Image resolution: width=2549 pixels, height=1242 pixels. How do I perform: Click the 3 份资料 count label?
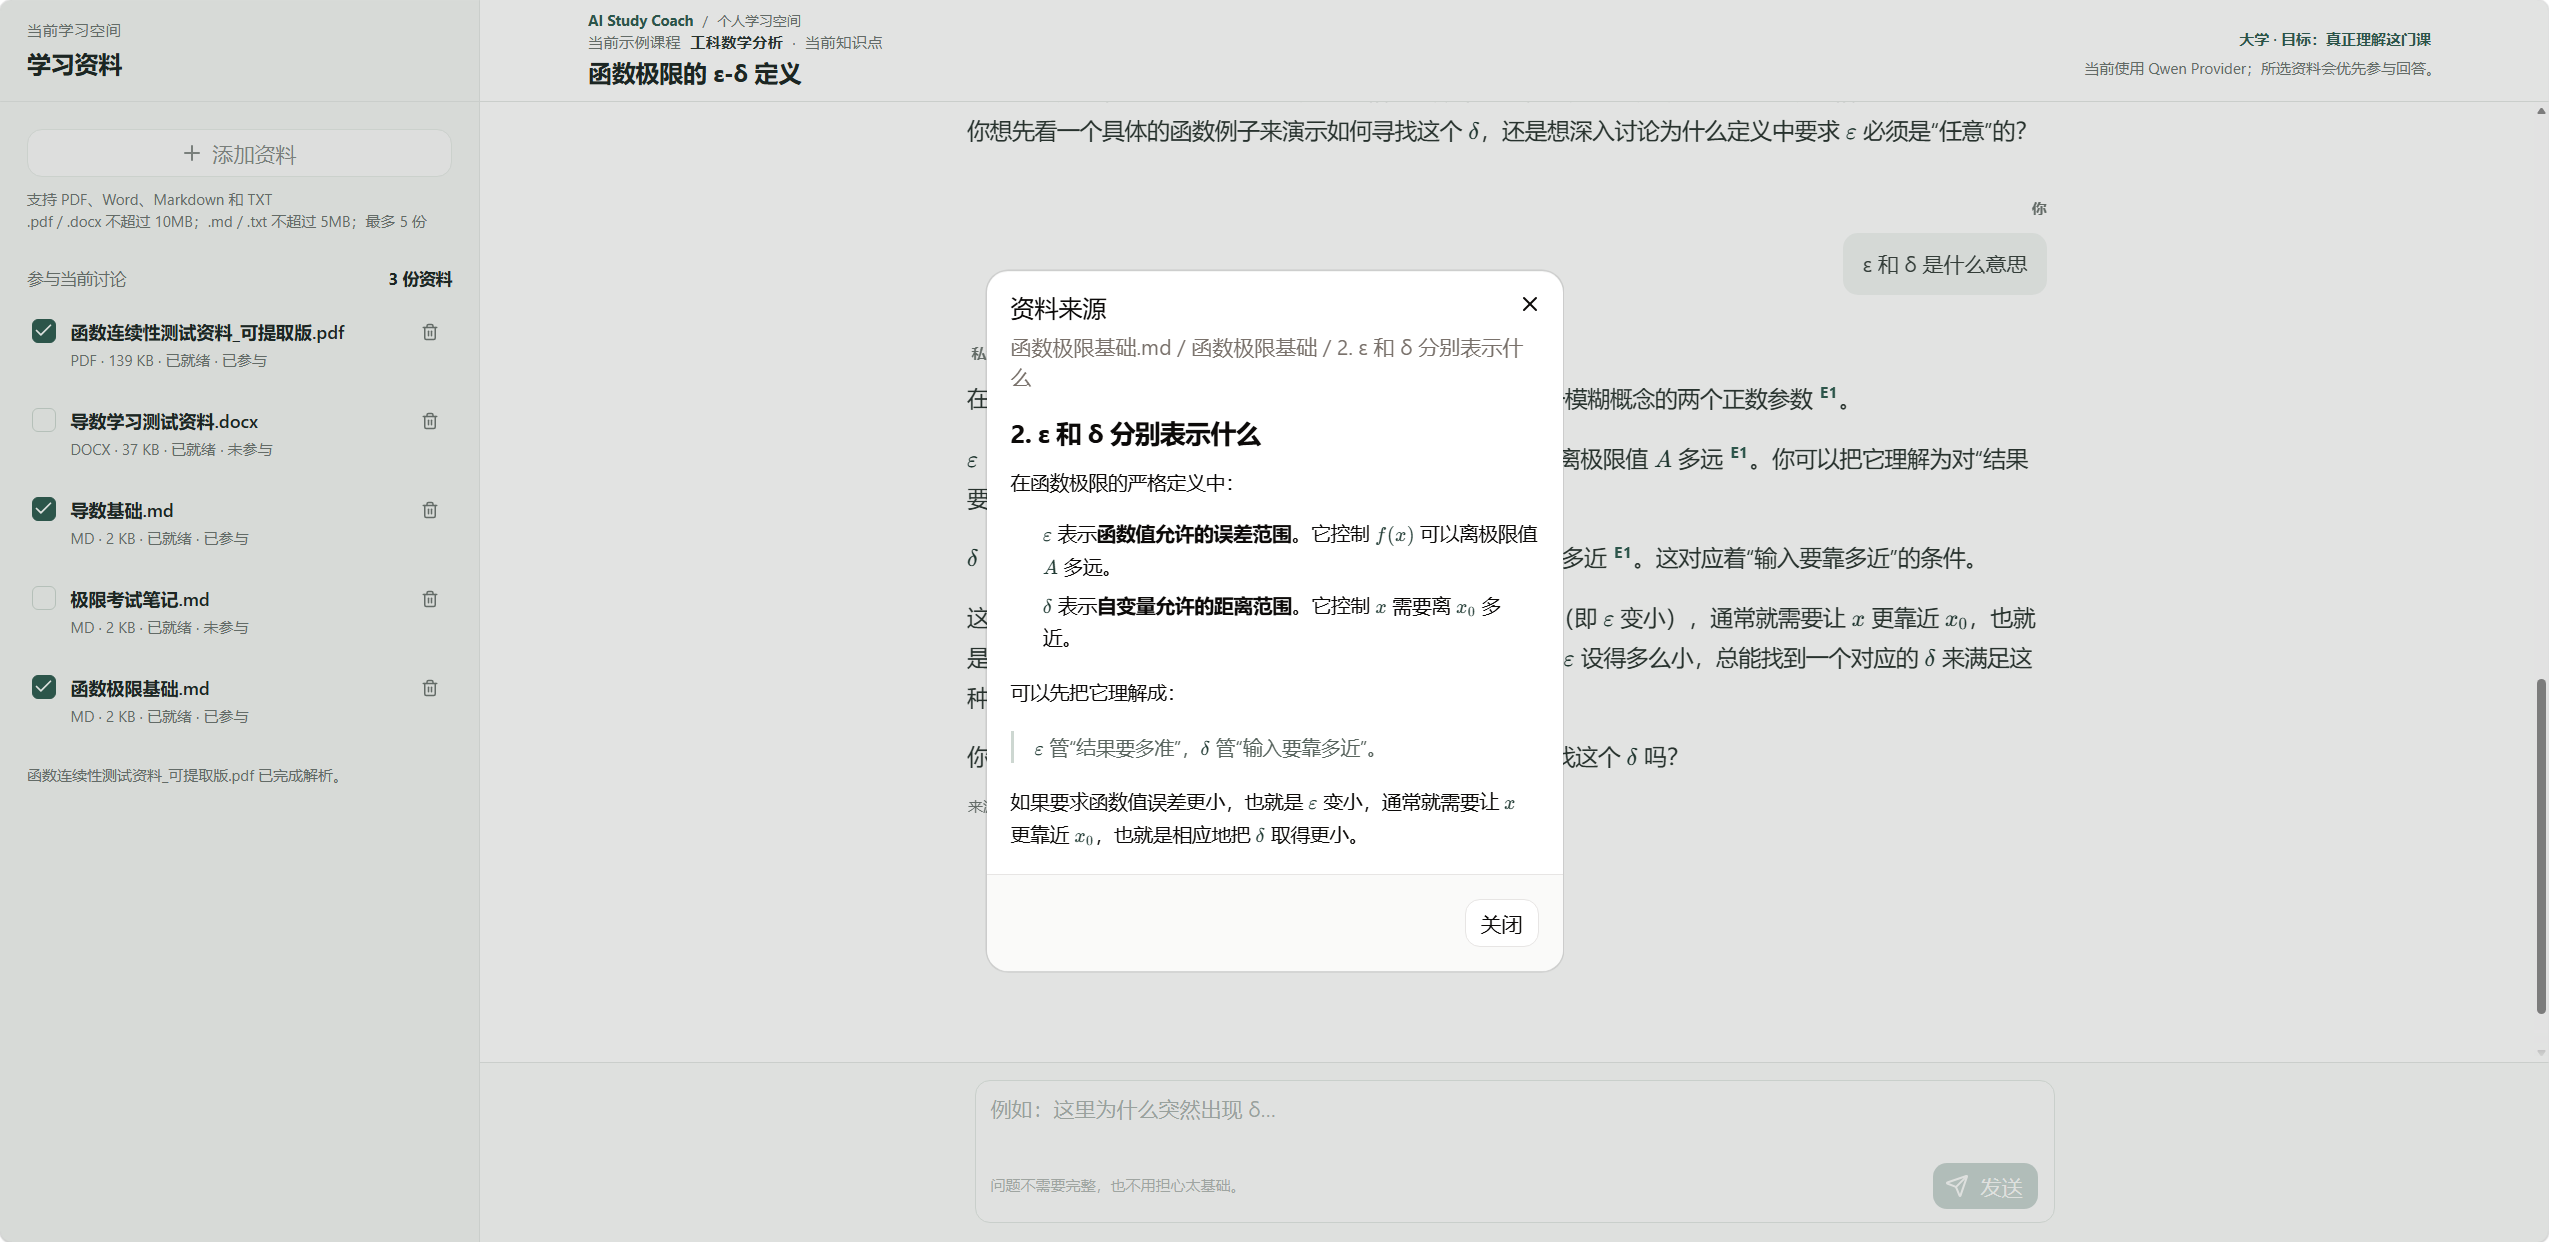(x=420, y=279)
